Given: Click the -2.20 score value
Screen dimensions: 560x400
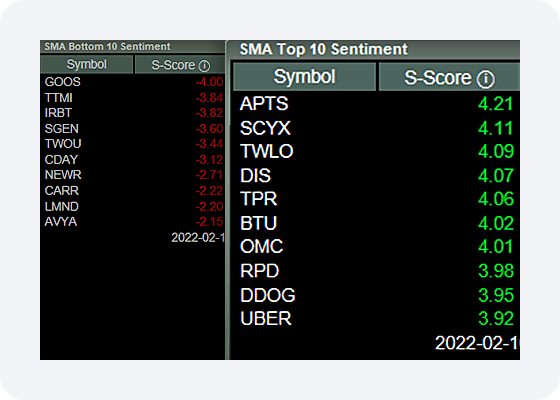Looking at the screenshot, I should [x=209, y=206].
